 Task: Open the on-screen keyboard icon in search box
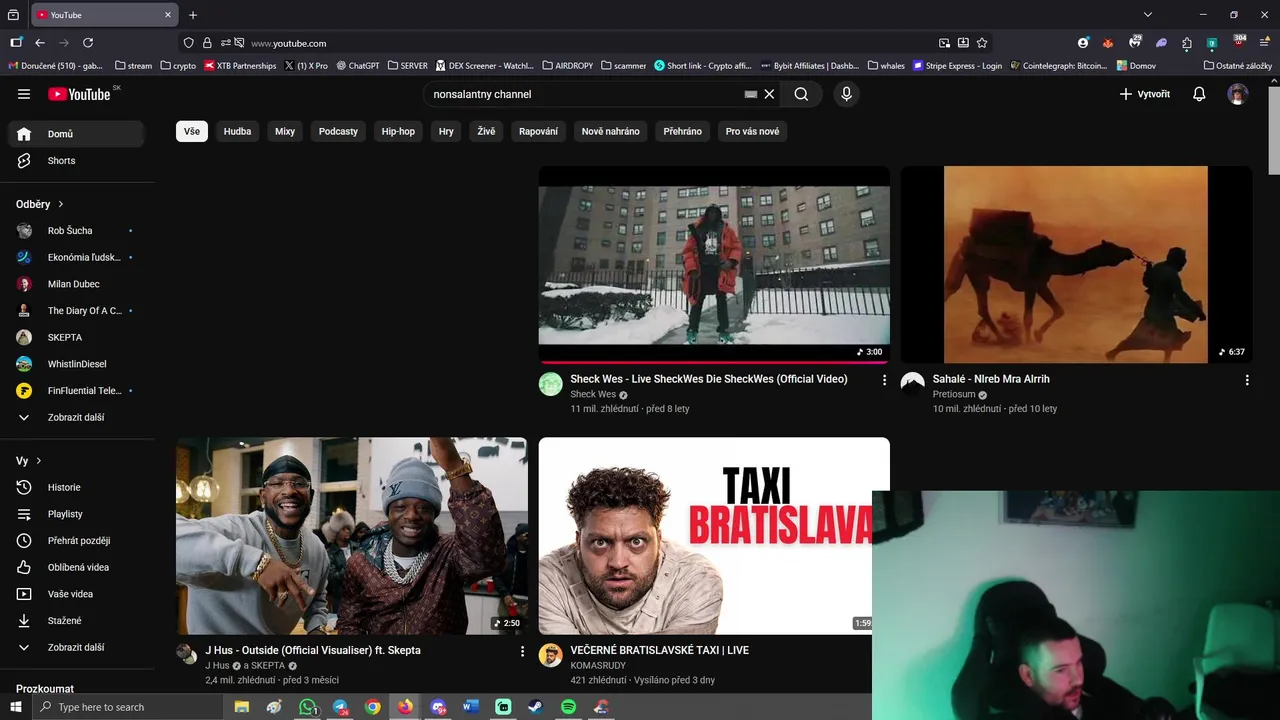(751, 94)
